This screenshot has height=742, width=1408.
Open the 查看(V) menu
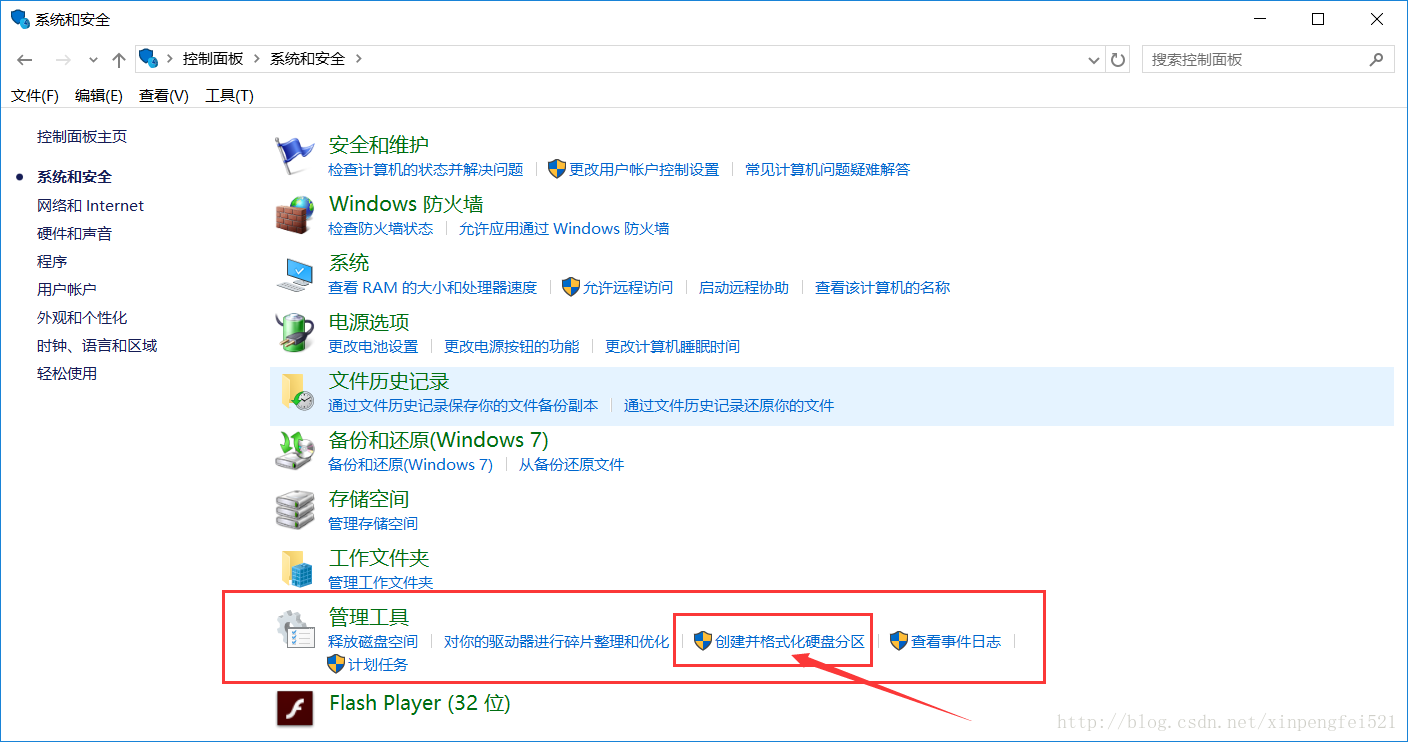point(163,95)
